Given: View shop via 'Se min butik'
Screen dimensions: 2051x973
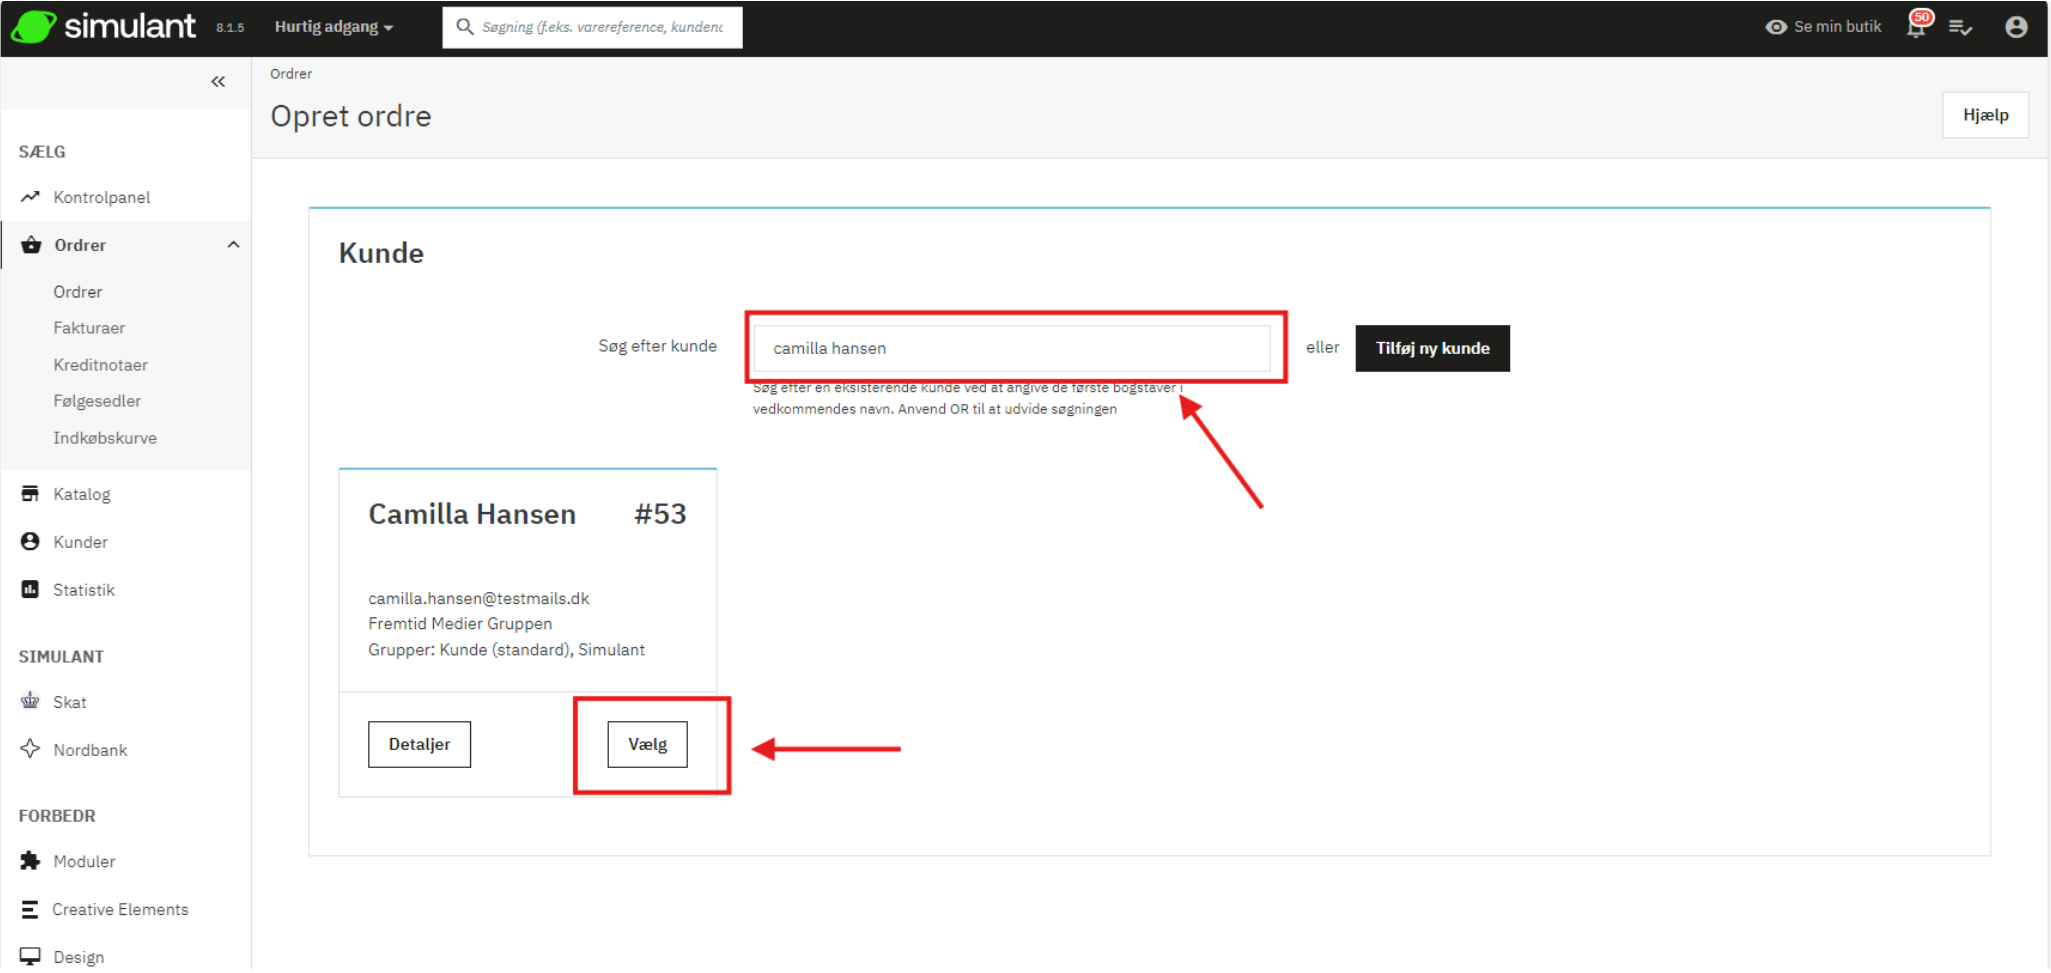Looking at the screenshot, I should pyautogui.click(x=1824, y=27).
